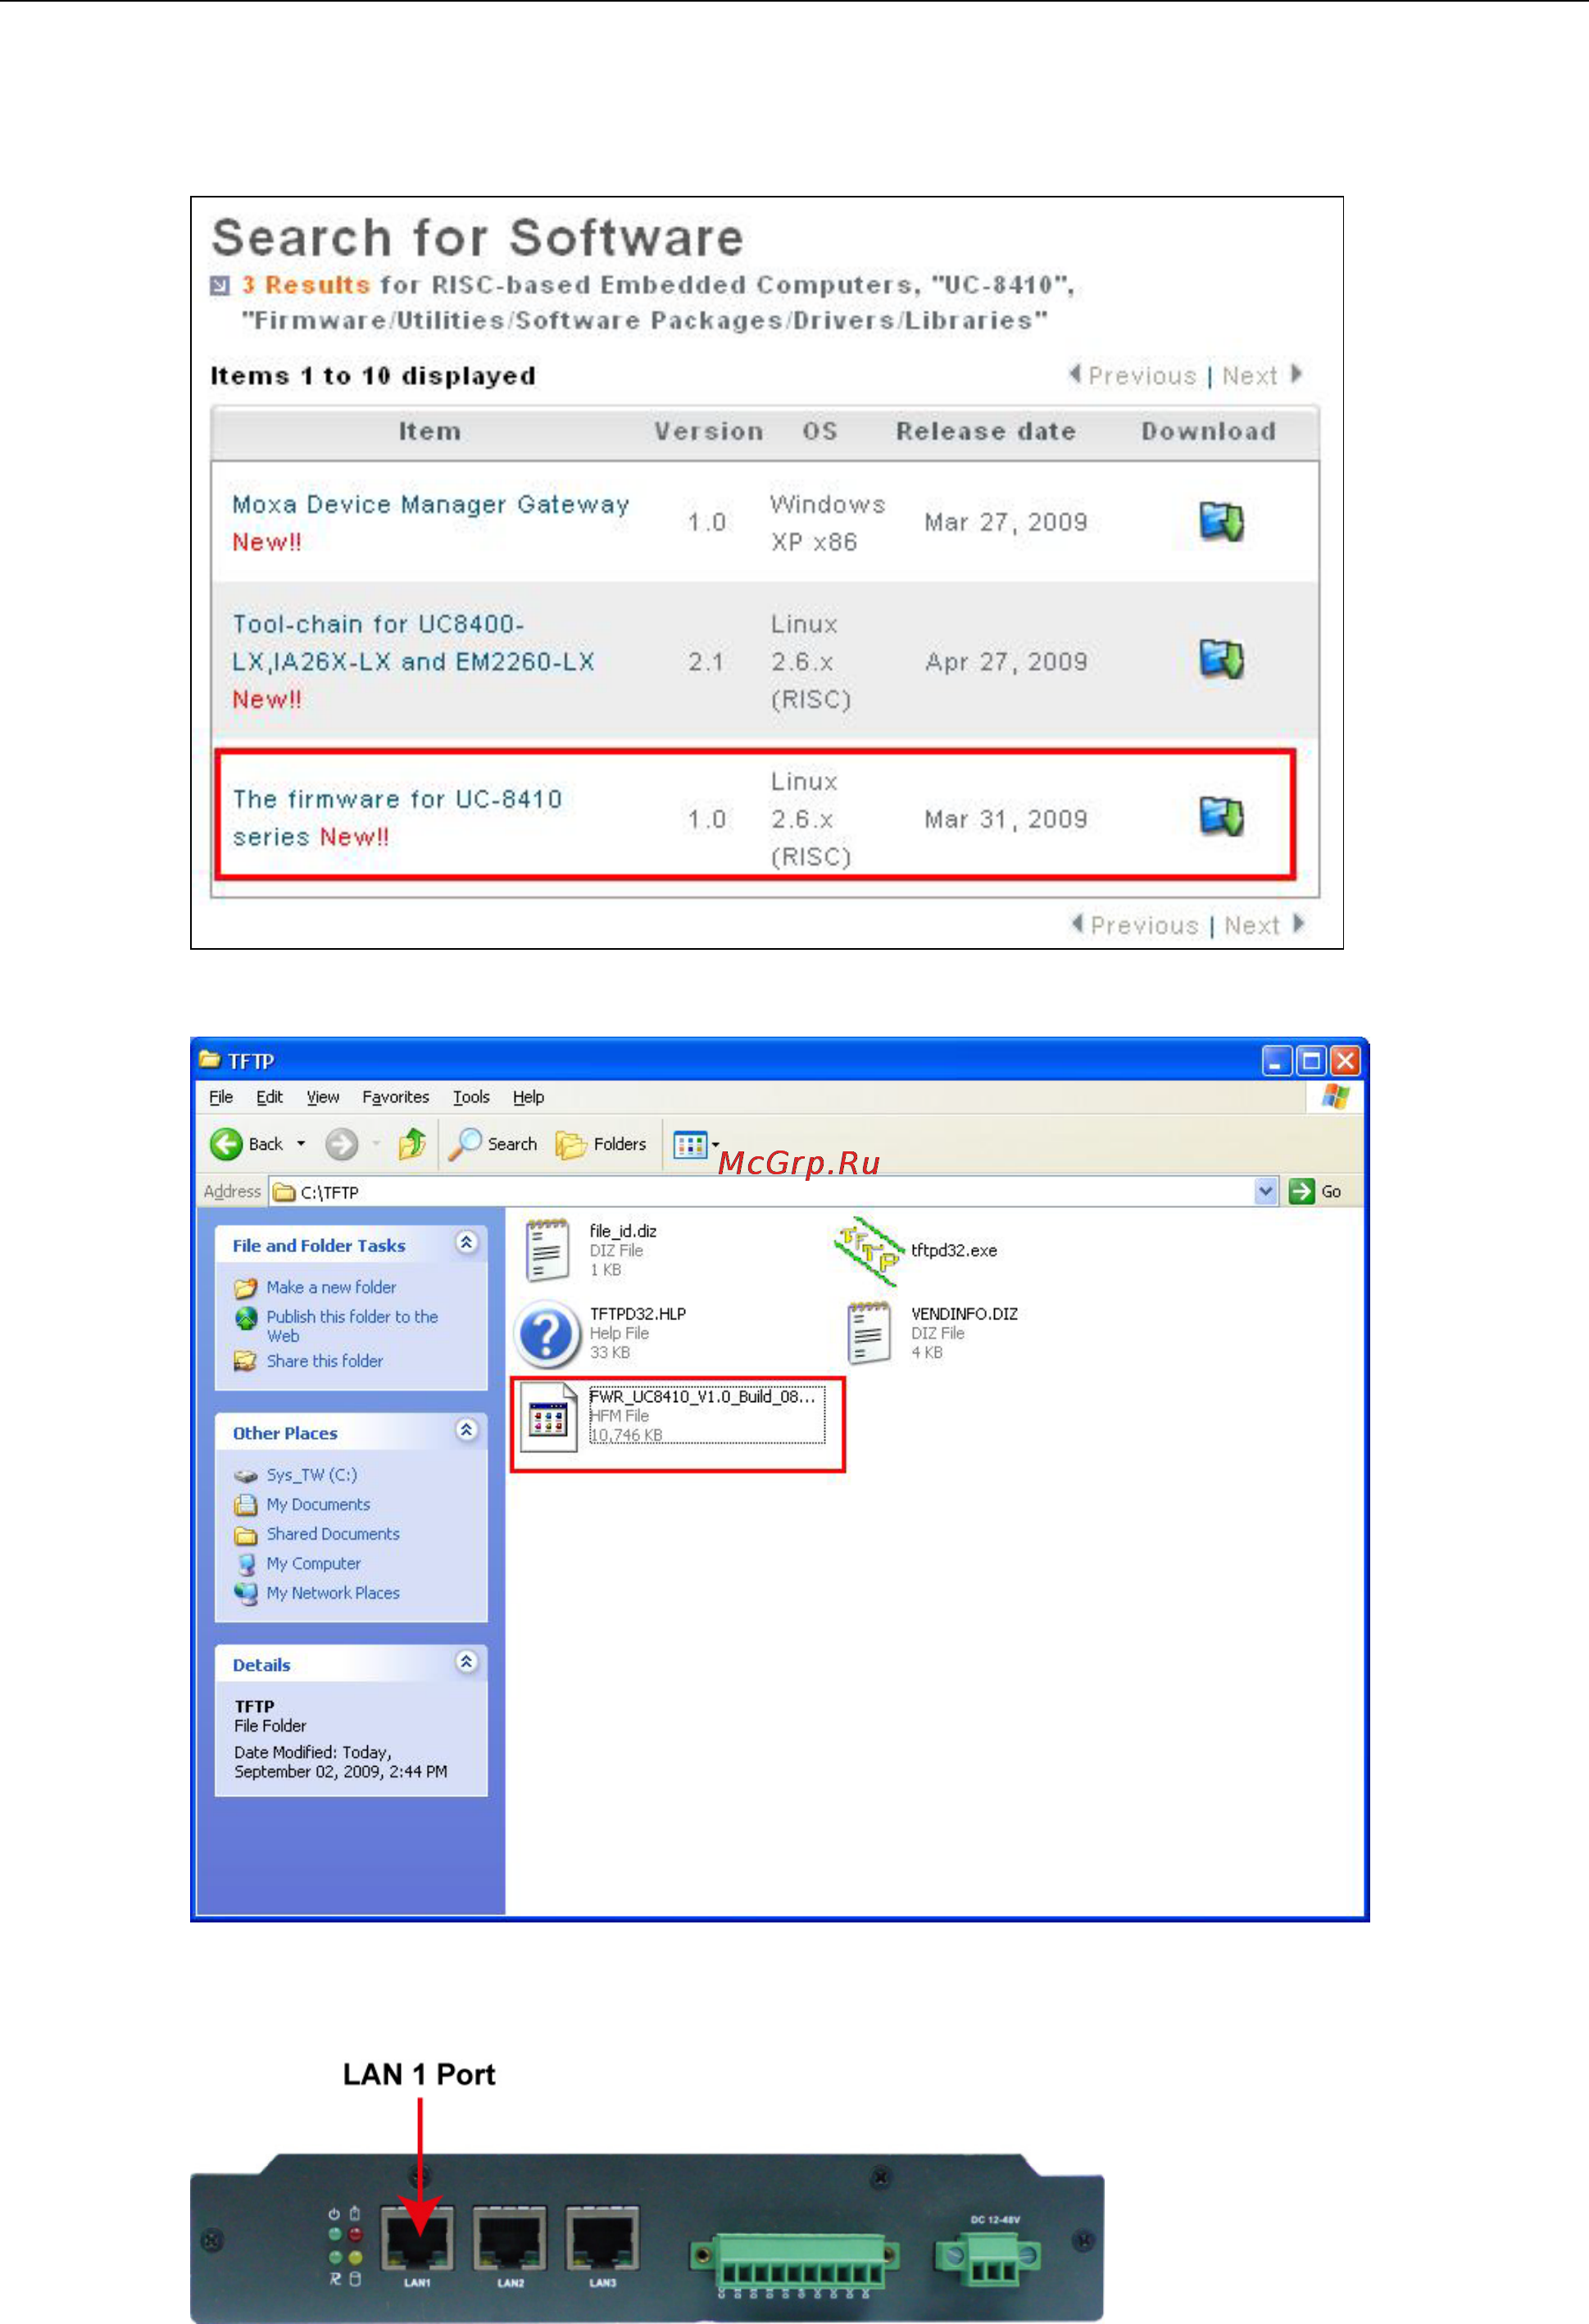Open the File menu in TFTP window
1589x2324 pixels.
(x=221, y=1097)
